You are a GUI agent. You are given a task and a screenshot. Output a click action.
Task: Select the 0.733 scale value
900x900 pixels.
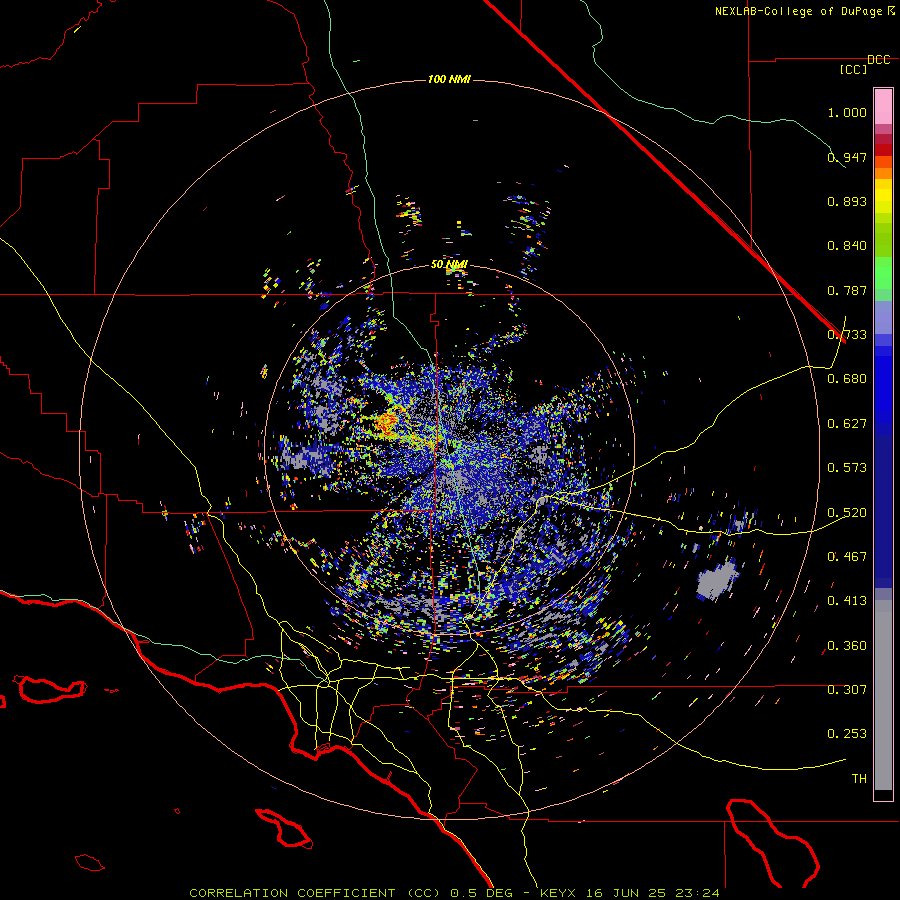click(x=847, y=335)
